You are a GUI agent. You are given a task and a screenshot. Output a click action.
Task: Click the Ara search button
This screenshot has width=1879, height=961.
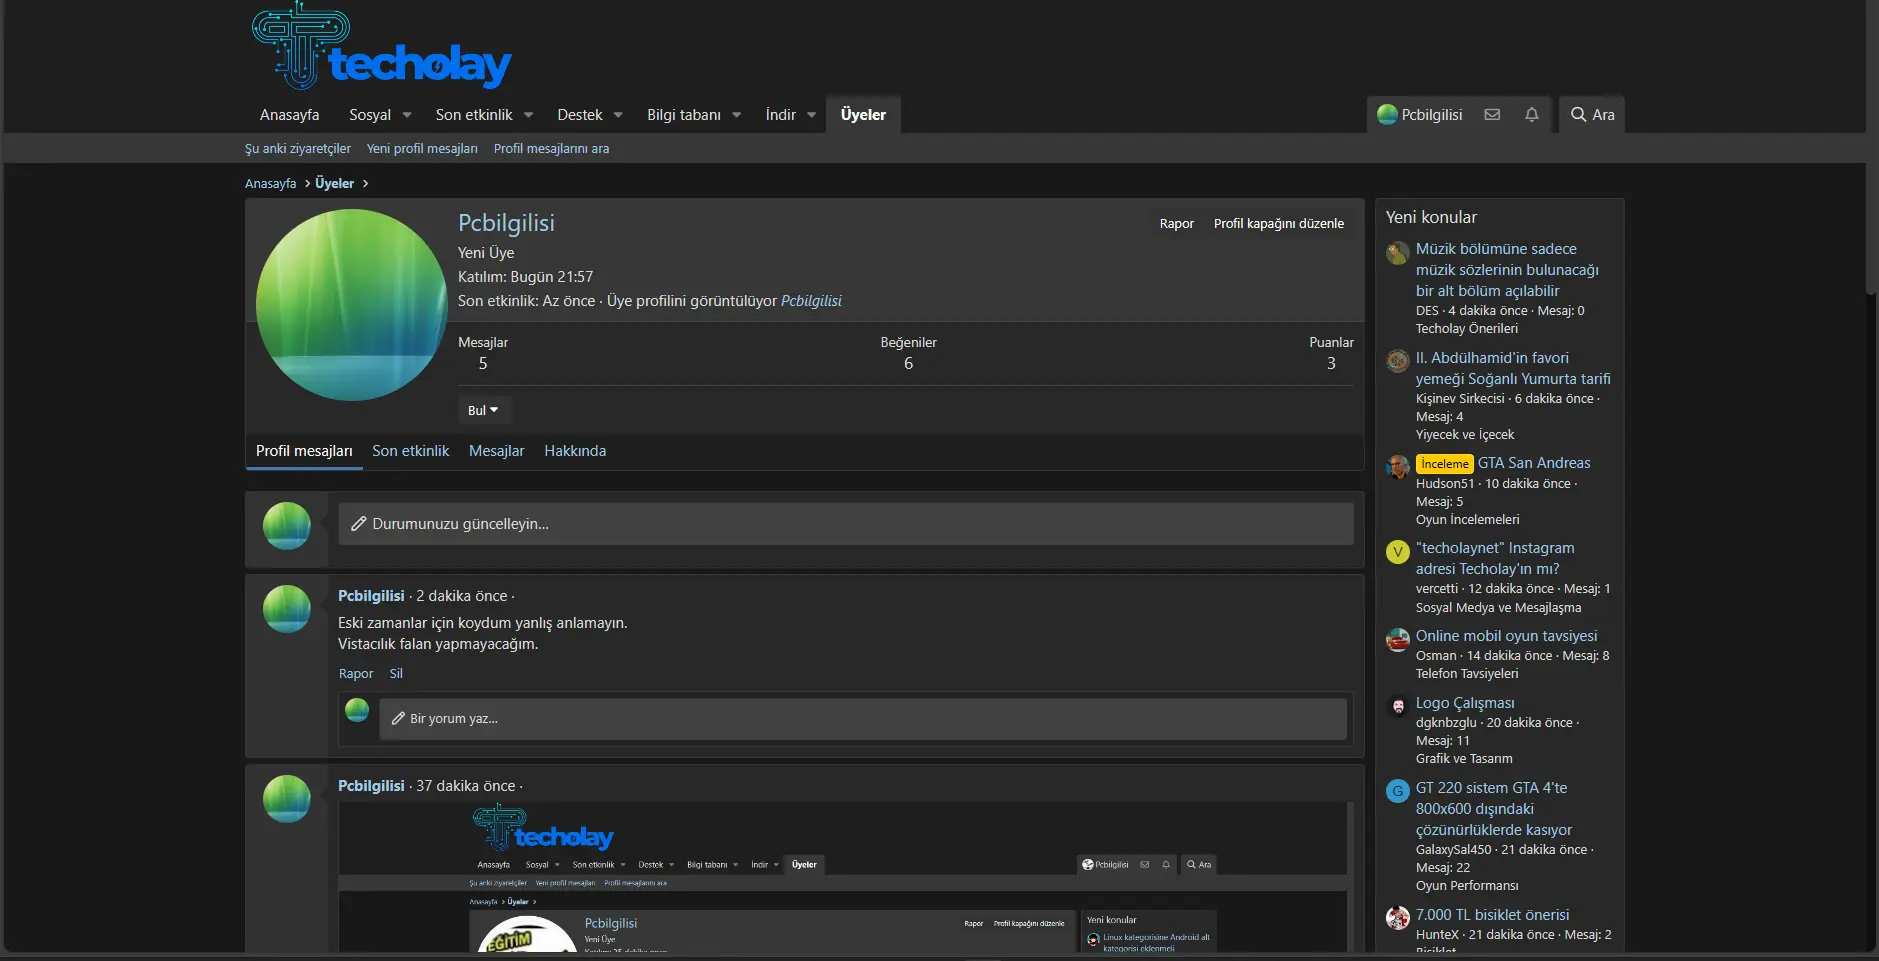[1592, 115]
